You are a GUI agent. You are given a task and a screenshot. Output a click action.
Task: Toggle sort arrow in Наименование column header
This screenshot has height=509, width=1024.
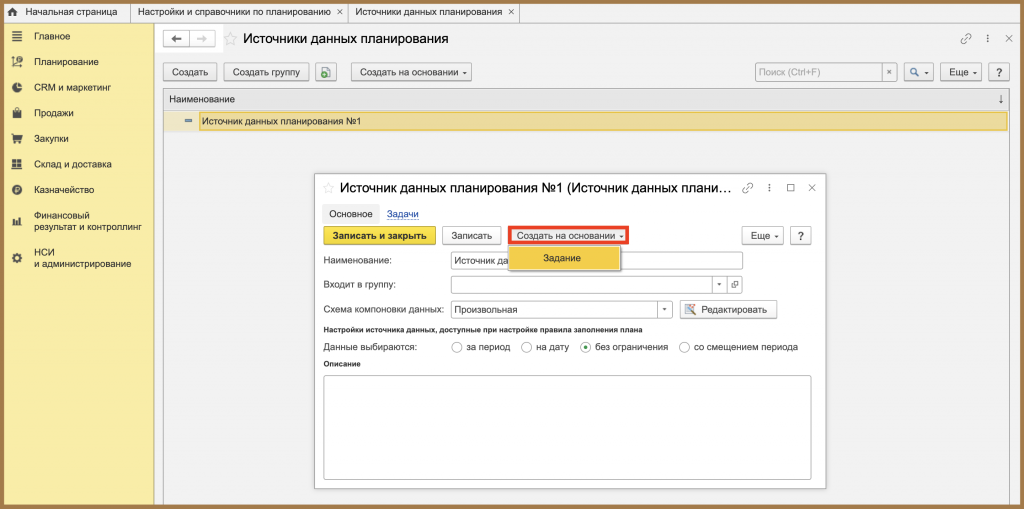point(1000,99)
